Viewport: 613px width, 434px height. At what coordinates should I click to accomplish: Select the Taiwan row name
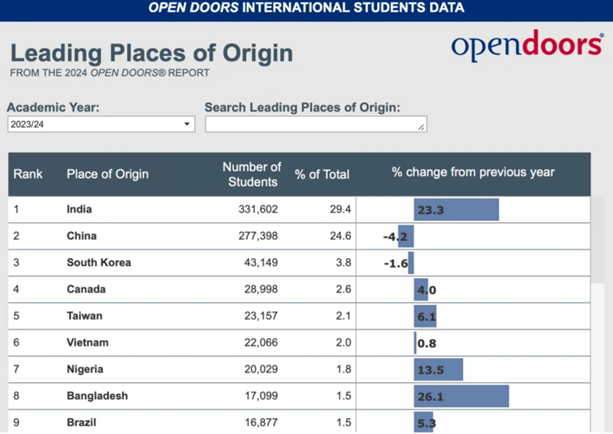tap(84, 316)
